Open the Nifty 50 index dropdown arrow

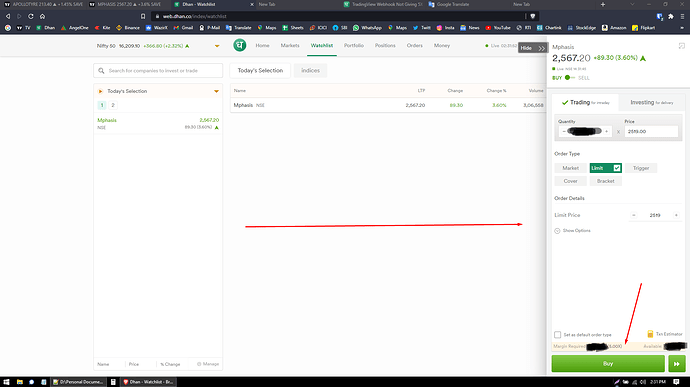click(x=217, y=46)
